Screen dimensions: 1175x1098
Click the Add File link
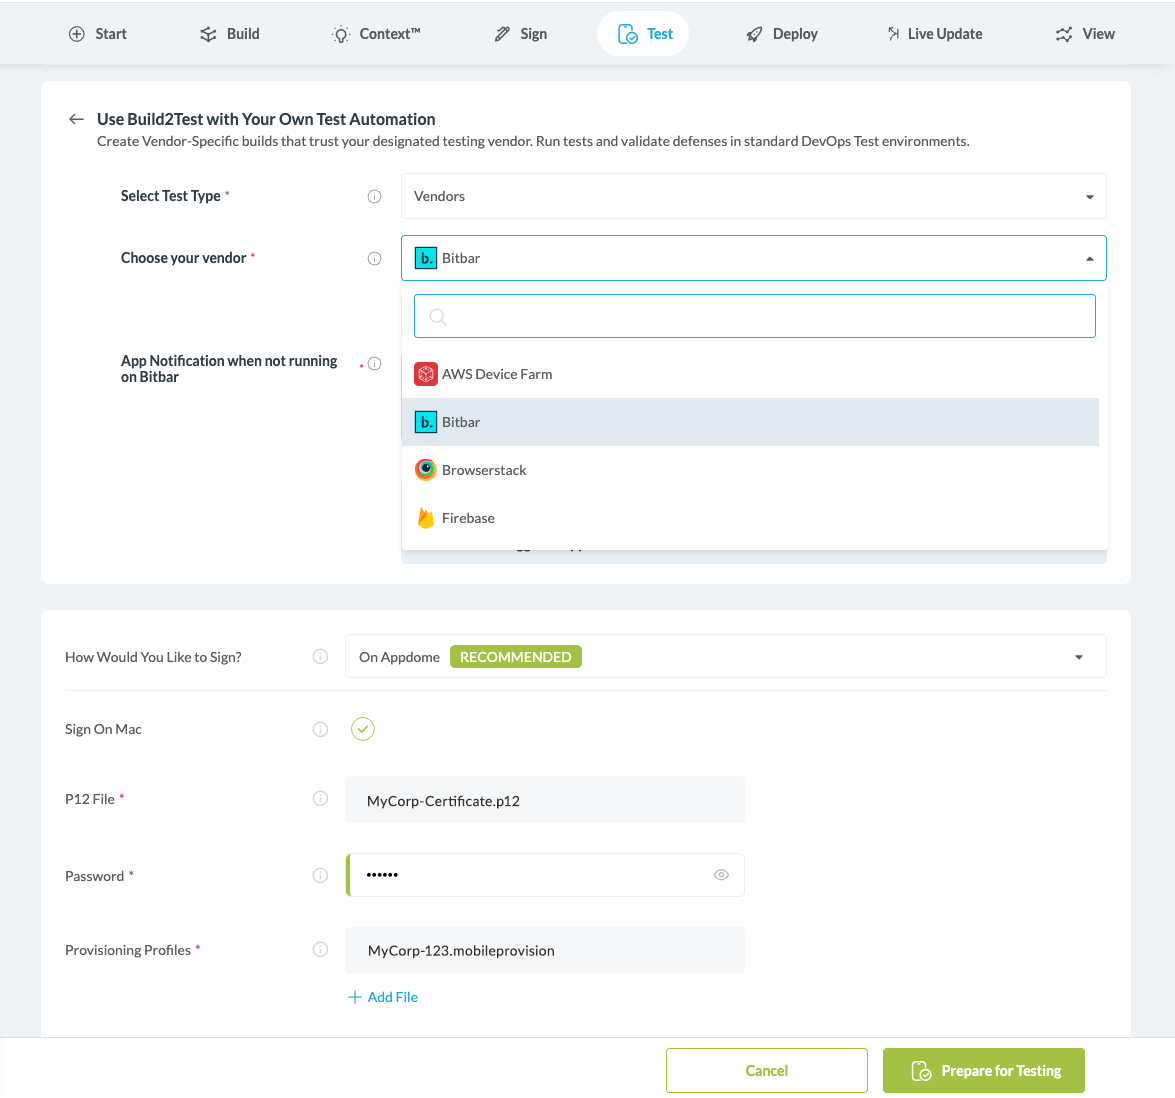[x=393, y=997]
